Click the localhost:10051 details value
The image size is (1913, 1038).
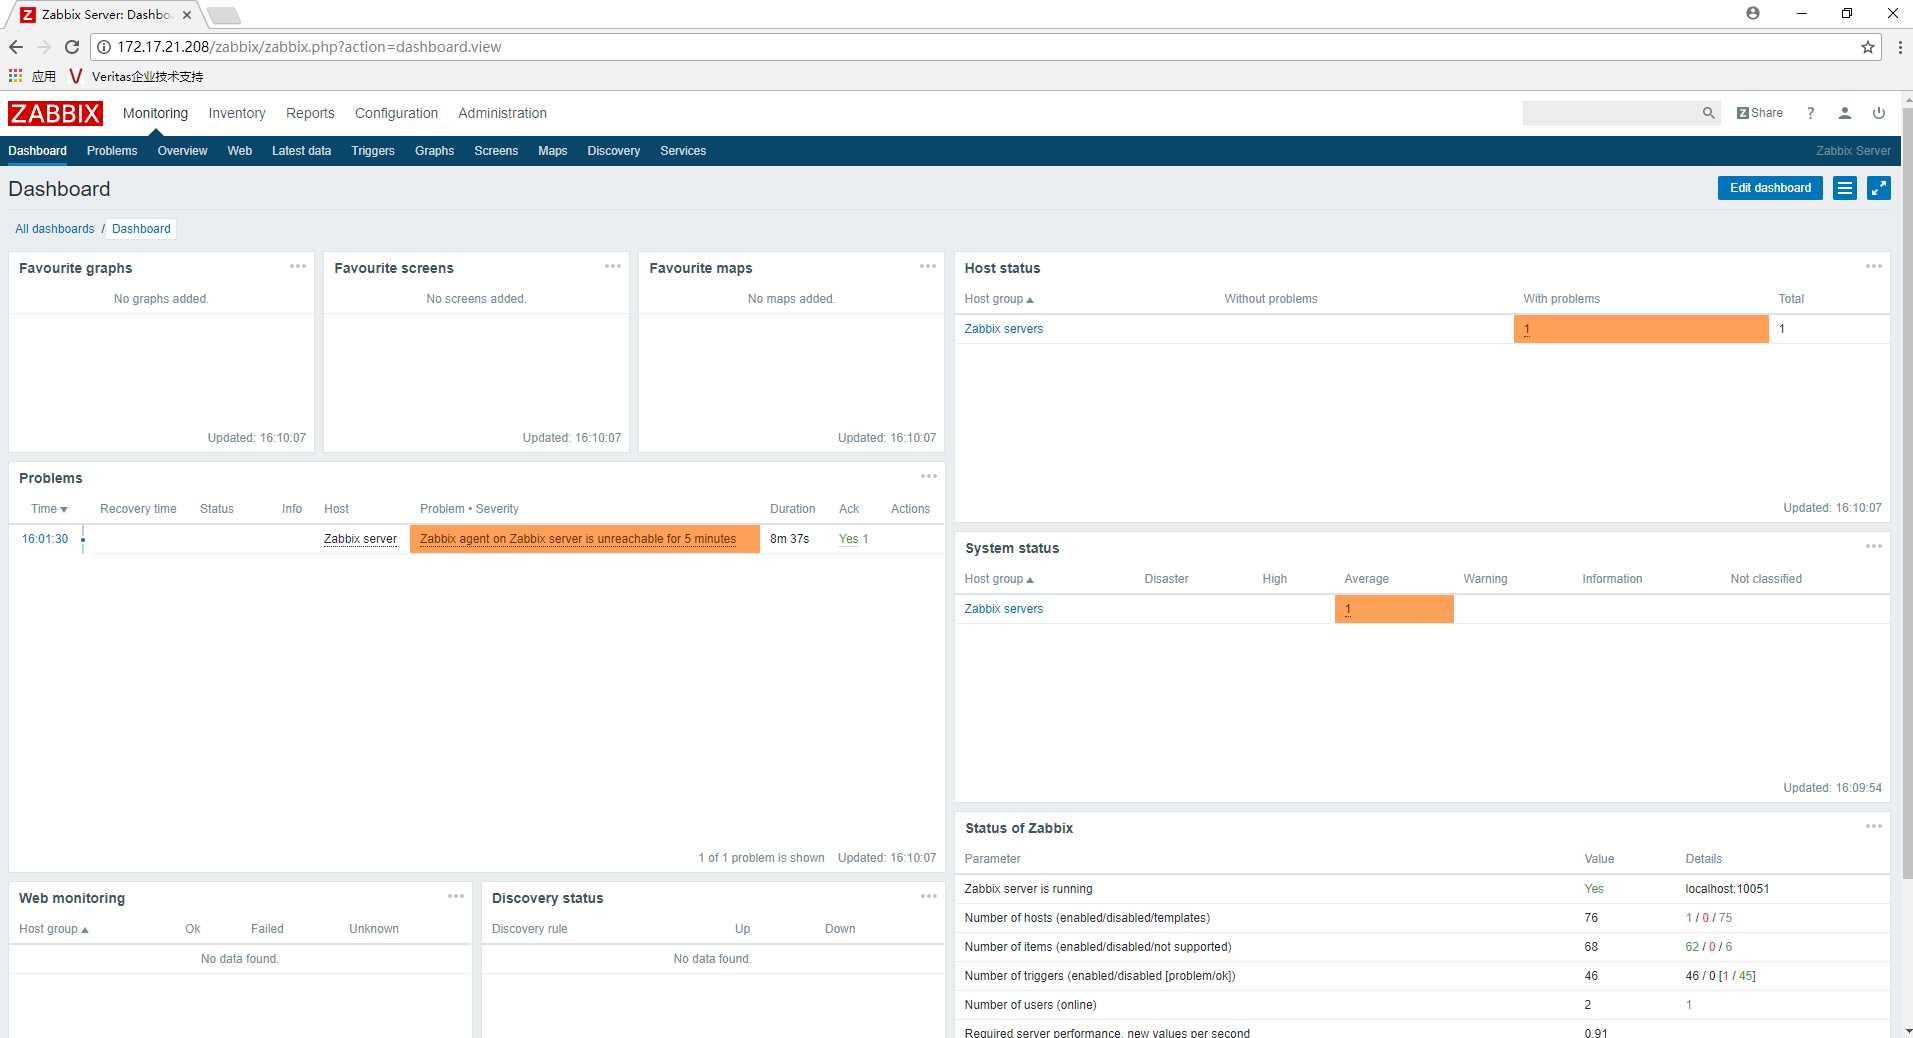pyautogui.click(x=1727, y=889)
